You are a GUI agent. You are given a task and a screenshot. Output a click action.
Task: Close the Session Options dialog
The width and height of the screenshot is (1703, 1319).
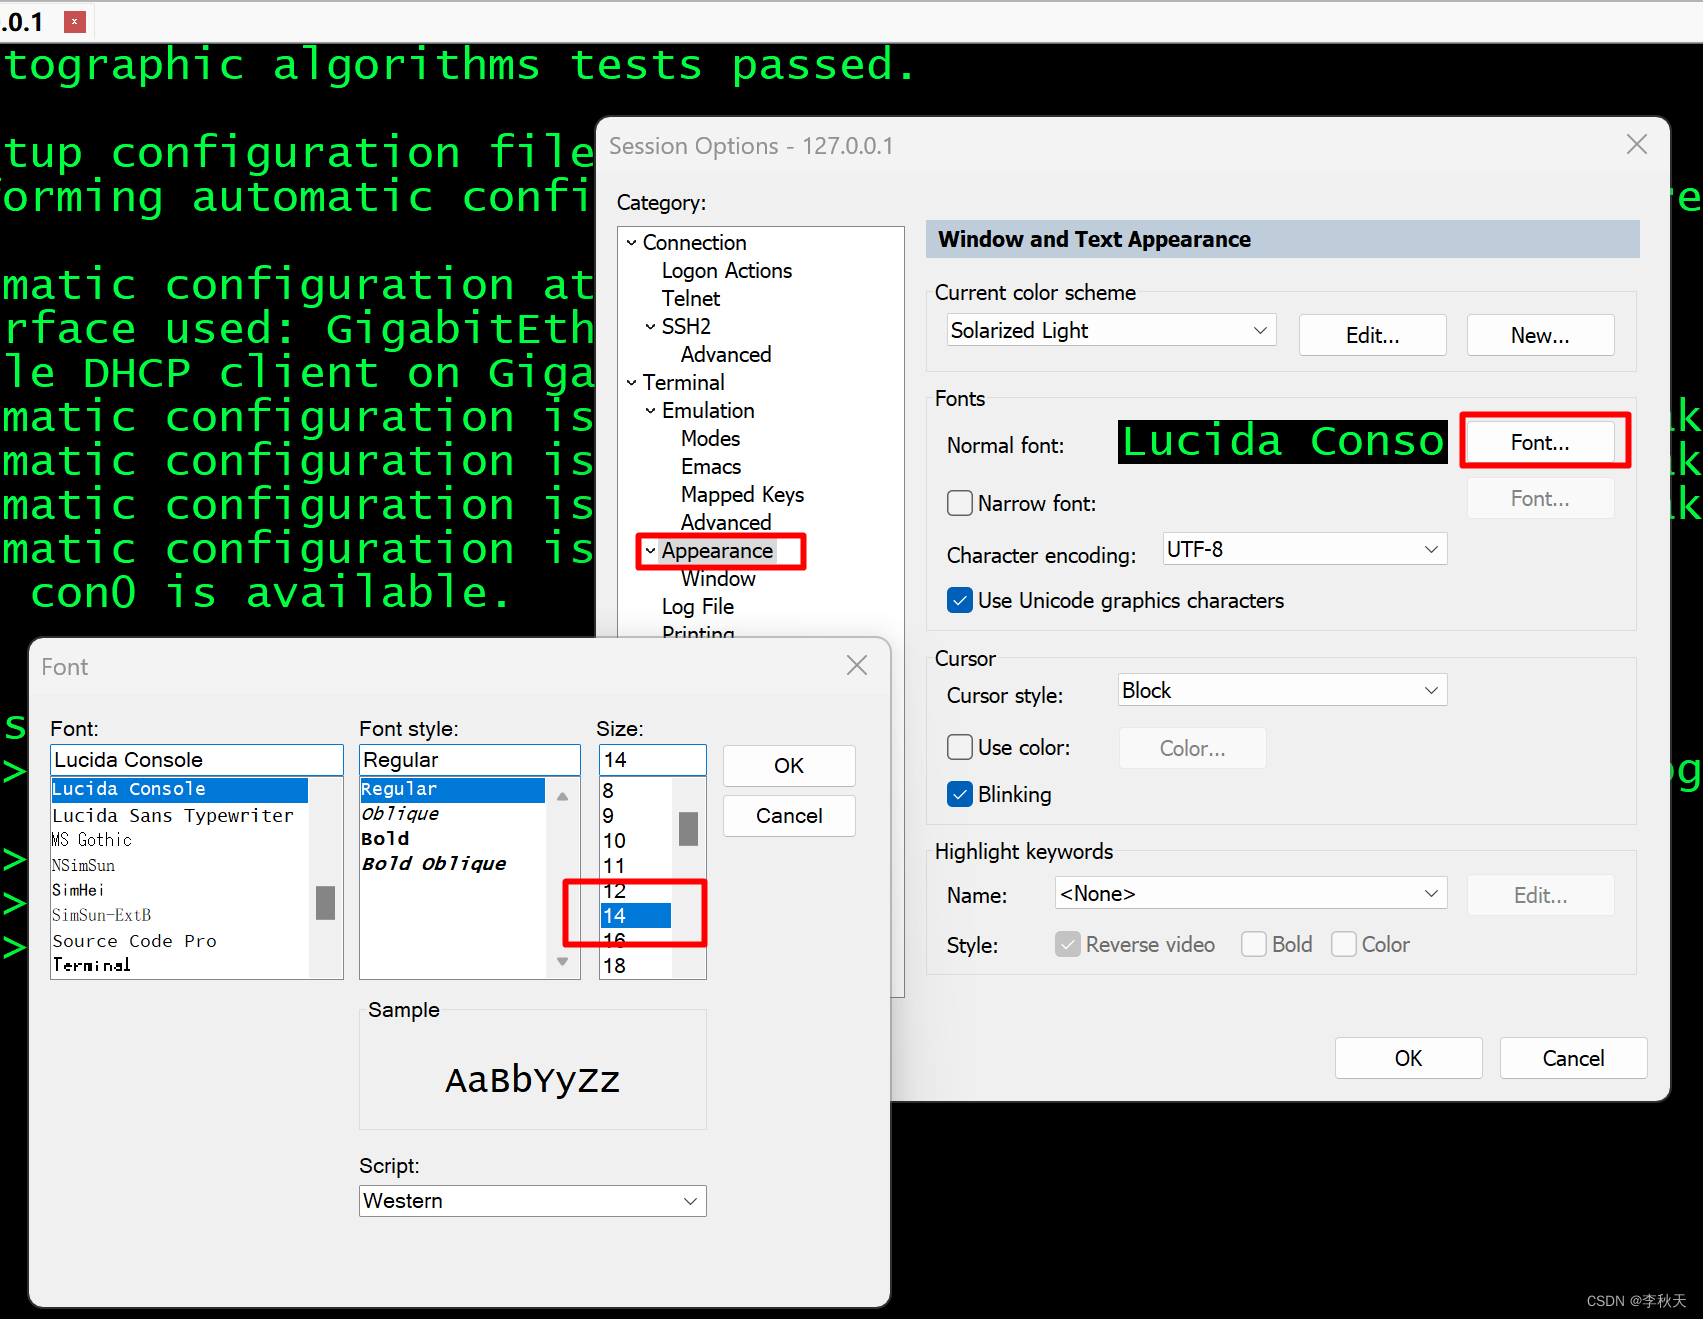coord(1636,145)
